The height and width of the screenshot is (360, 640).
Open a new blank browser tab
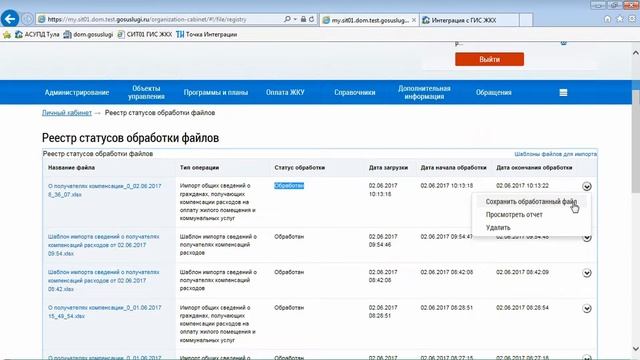[x=526, y=20]
